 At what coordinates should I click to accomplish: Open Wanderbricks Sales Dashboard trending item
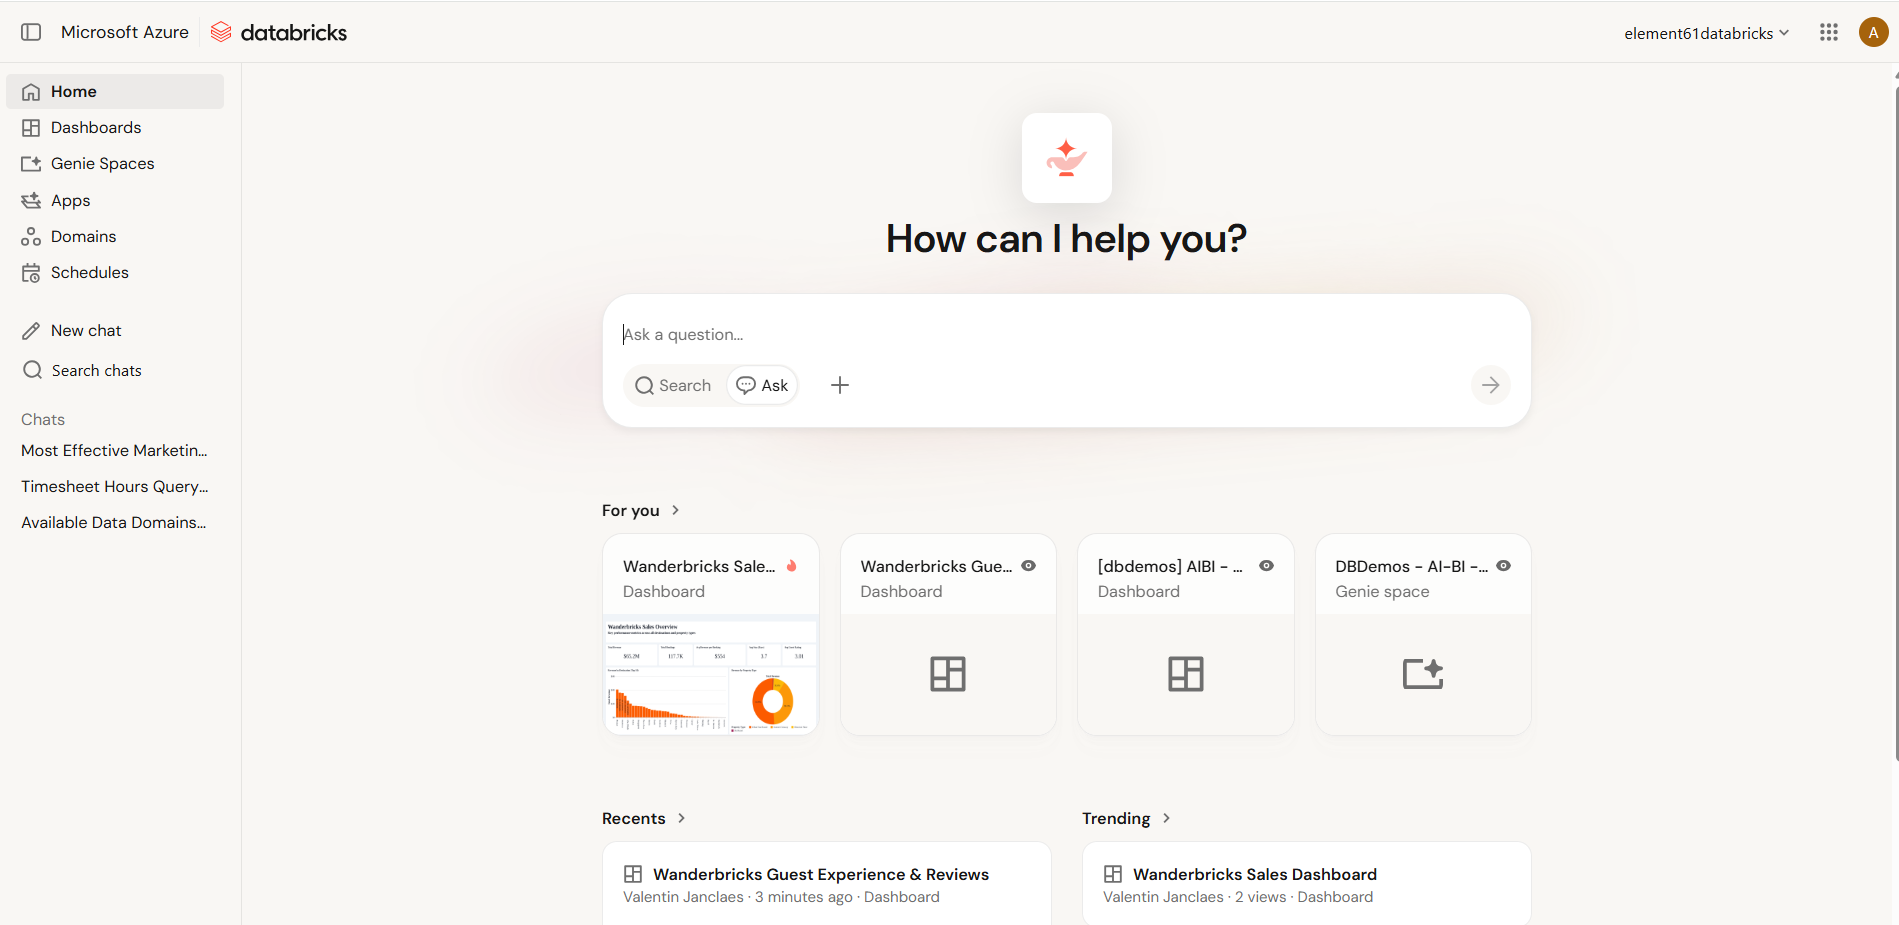click(x=1306, y=884)
